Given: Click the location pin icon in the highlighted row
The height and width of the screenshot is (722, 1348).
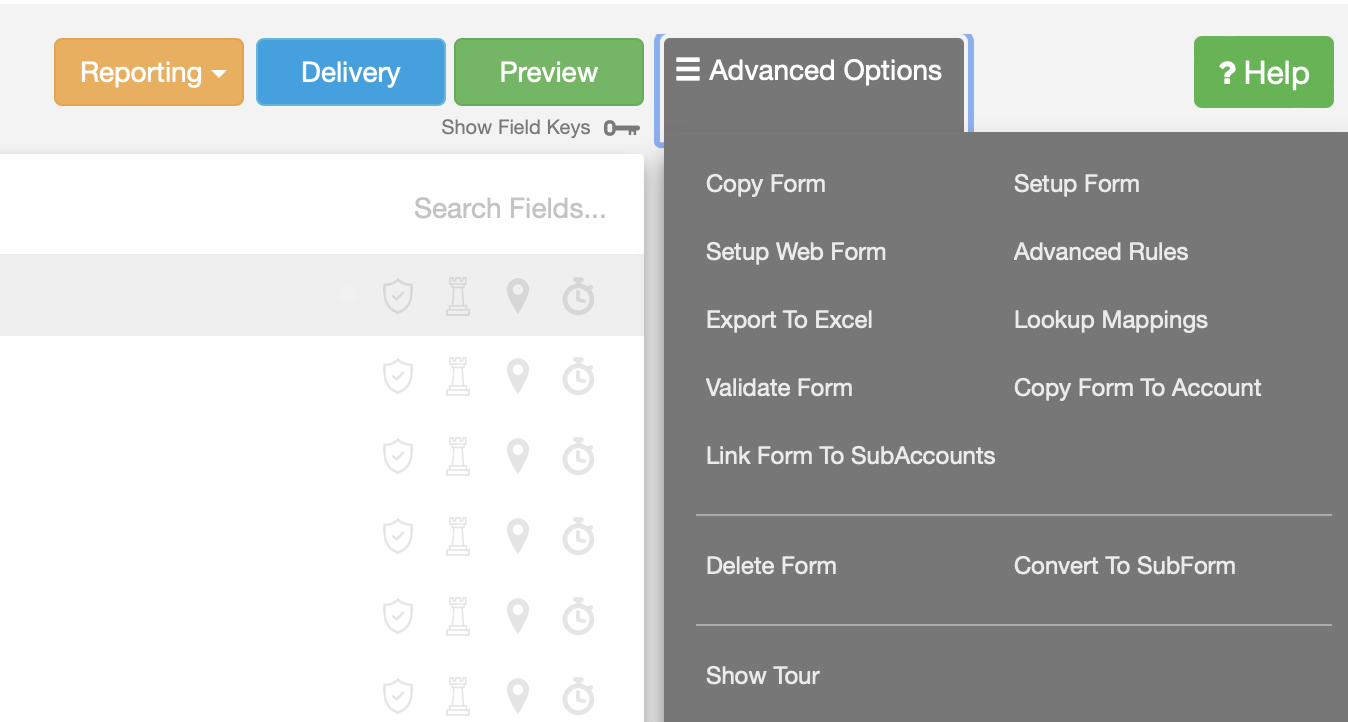Looking at the screenshot, I should tap(517, 296).
